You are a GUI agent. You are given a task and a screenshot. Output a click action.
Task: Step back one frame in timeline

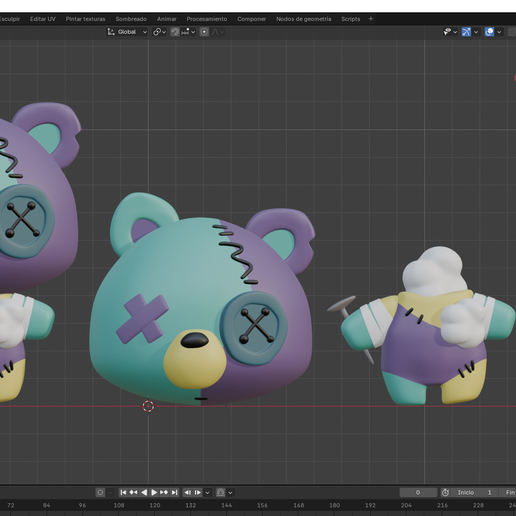click(188, 492)
